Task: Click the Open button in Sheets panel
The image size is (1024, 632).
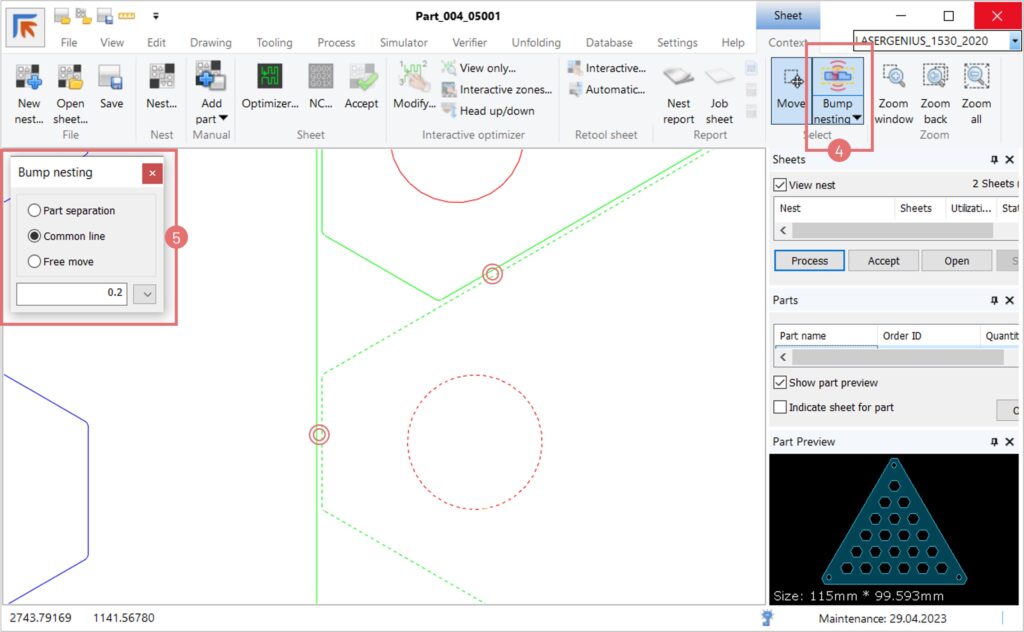Action: click(x=956, y=261)
